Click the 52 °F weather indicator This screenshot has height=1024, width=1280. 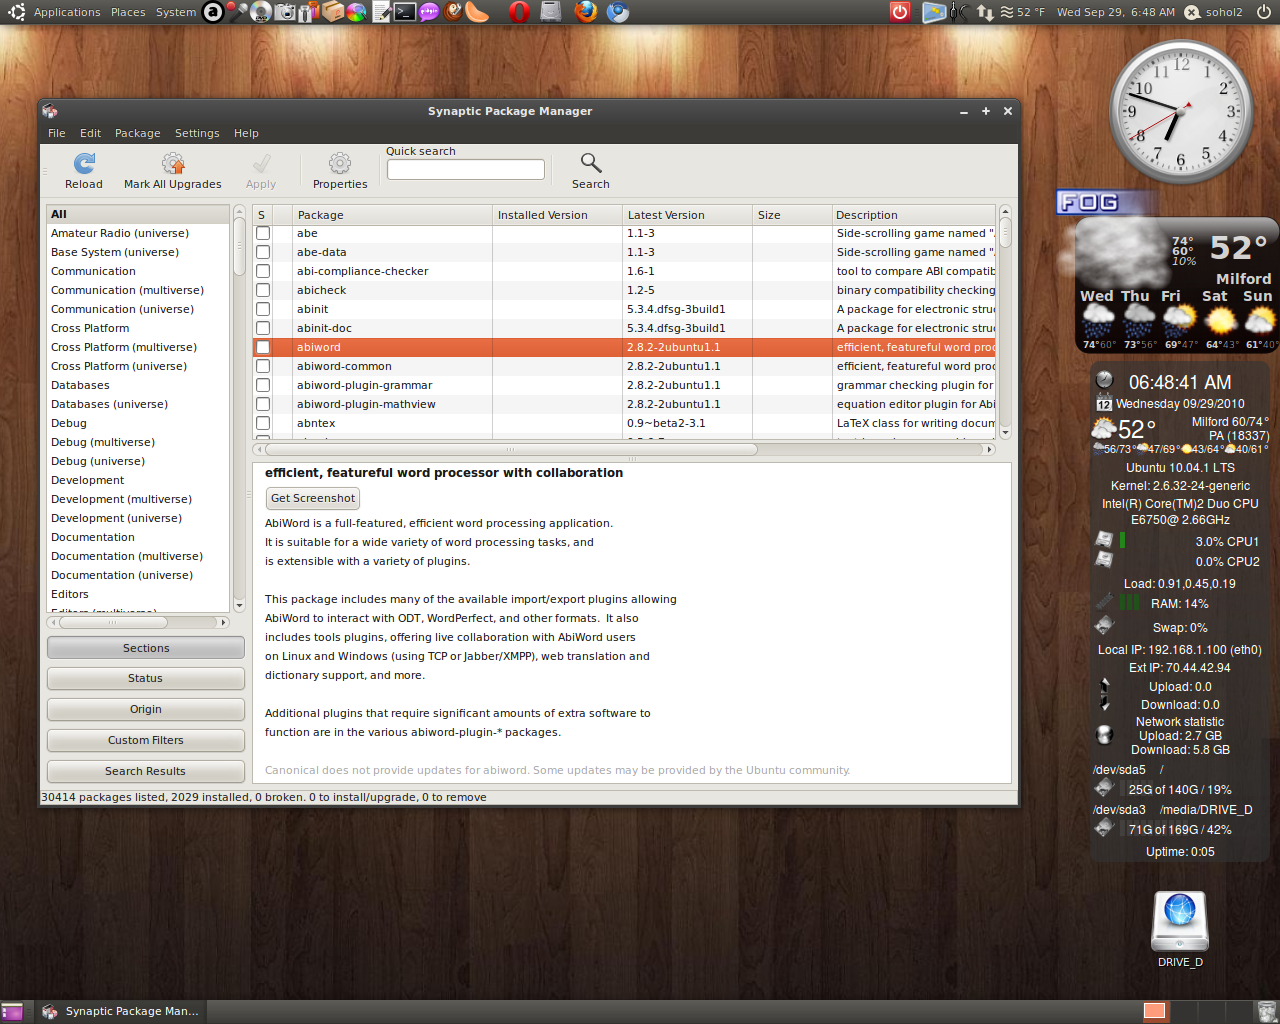[x=1022, y=12]
